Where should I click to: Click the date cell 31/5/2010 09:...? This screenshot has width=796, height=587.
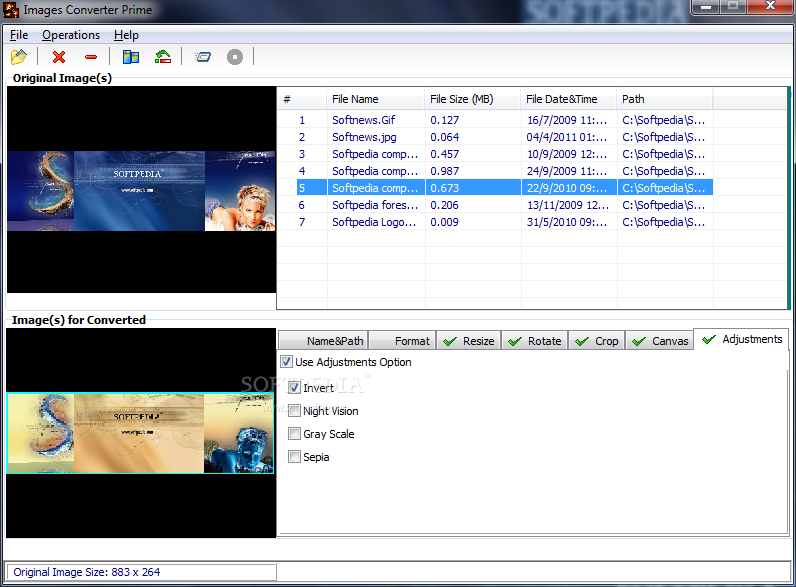click(567, 222)
